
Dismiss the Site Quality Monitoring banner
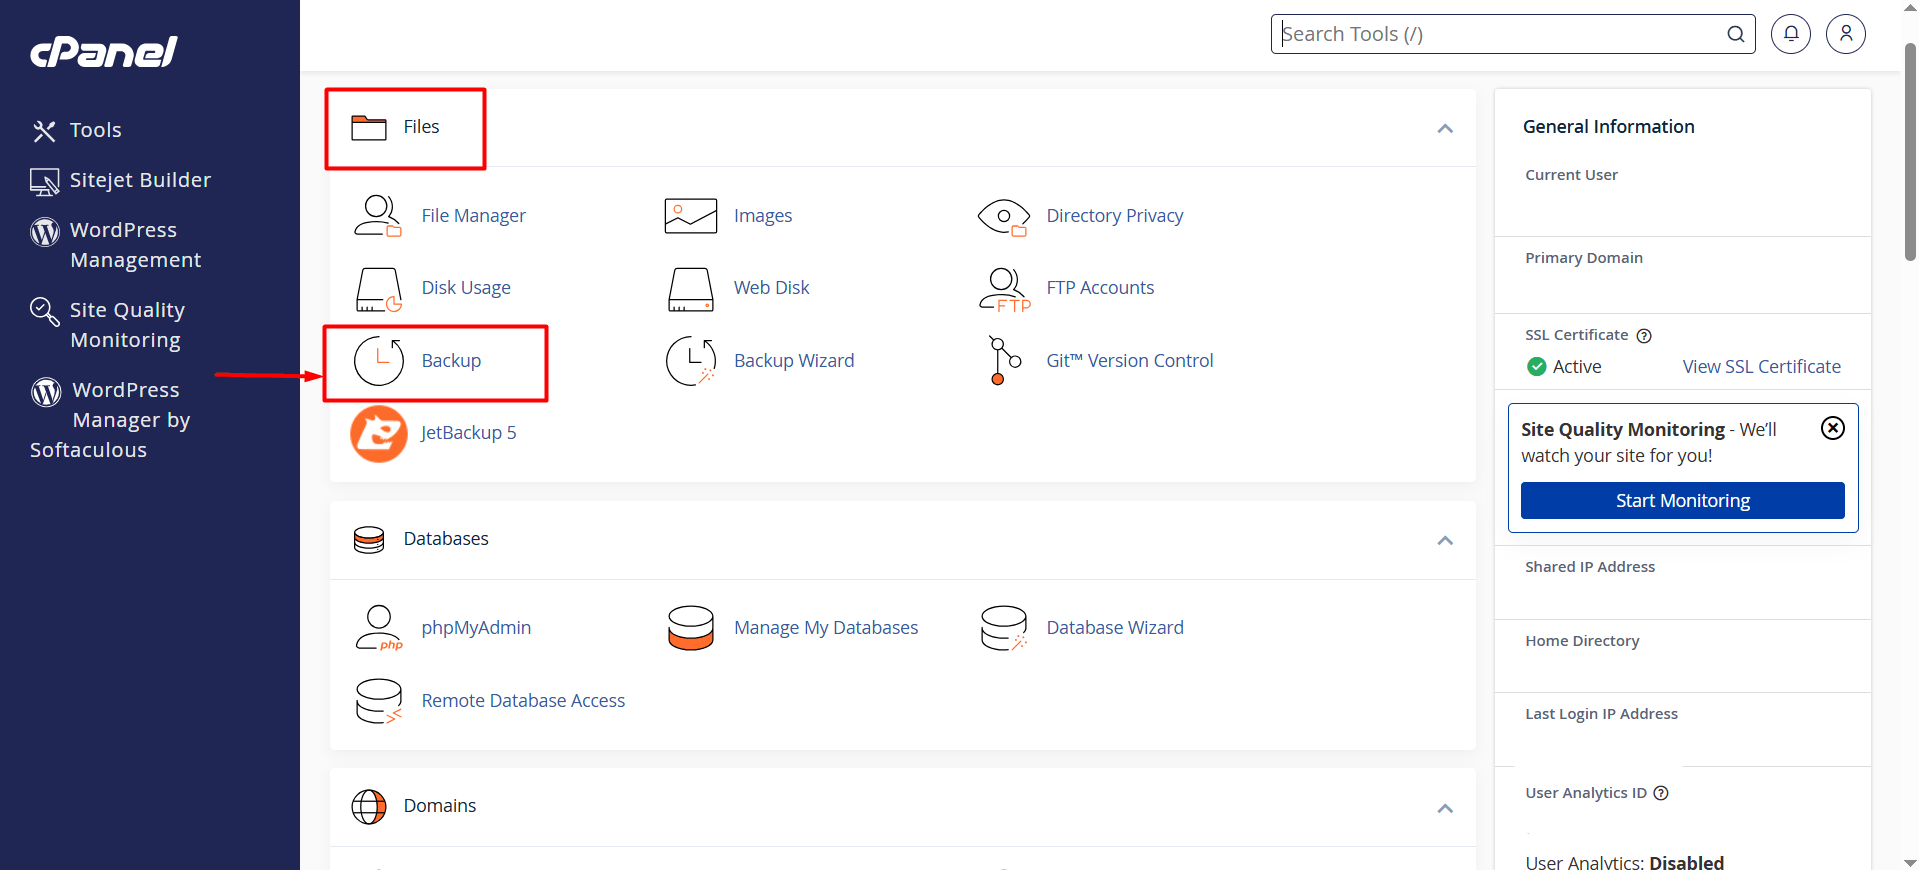(x=1832, y=428)
